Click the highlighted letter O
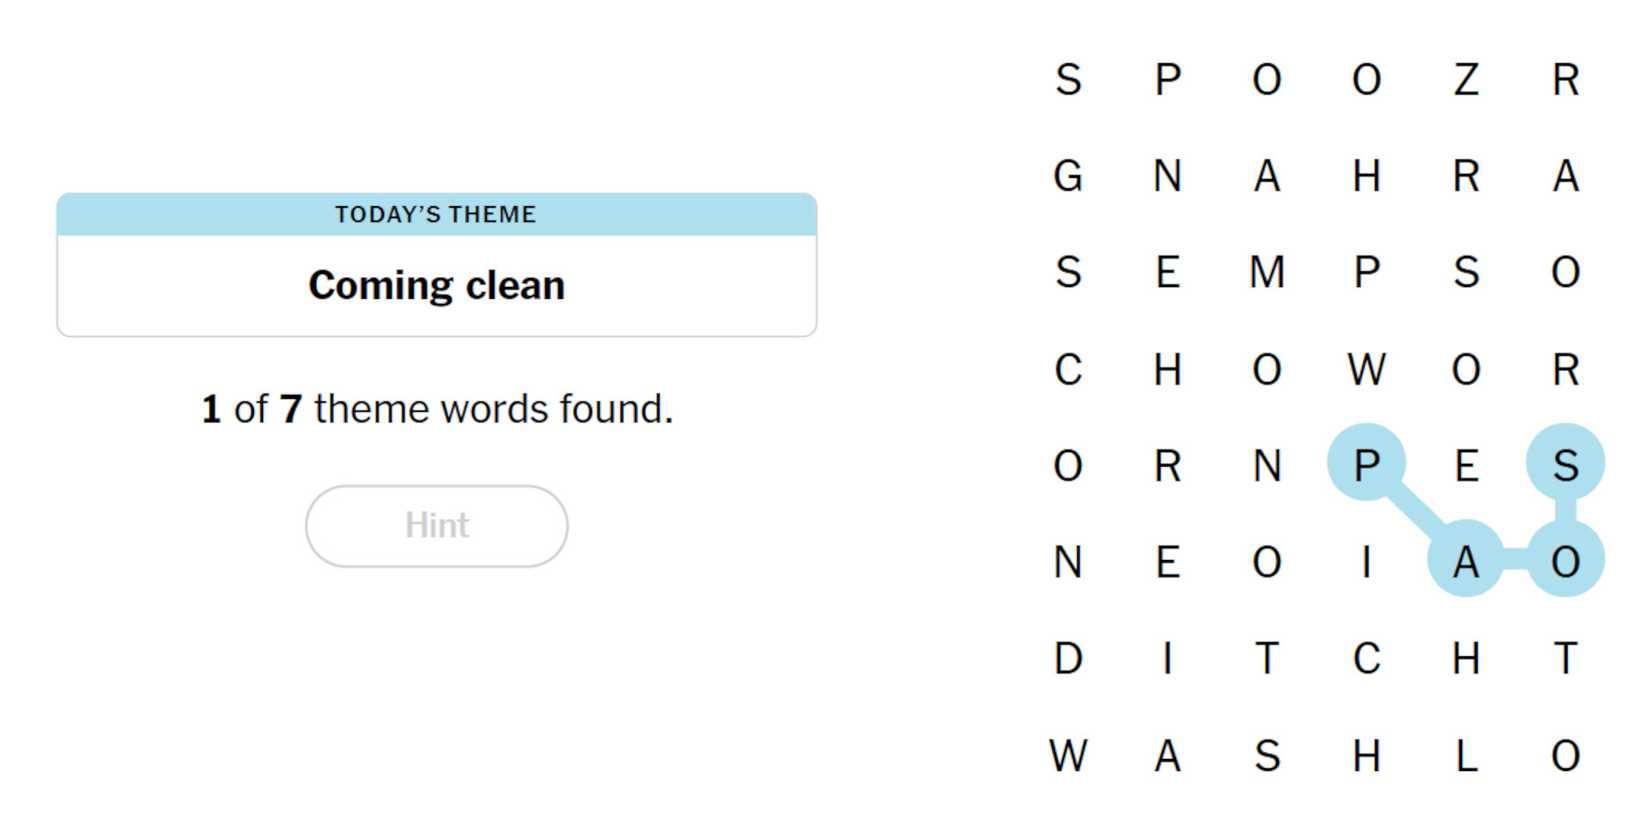The height and width of the screenshot is (825, 1650). pyautogui.click(x=1565, y=562)
